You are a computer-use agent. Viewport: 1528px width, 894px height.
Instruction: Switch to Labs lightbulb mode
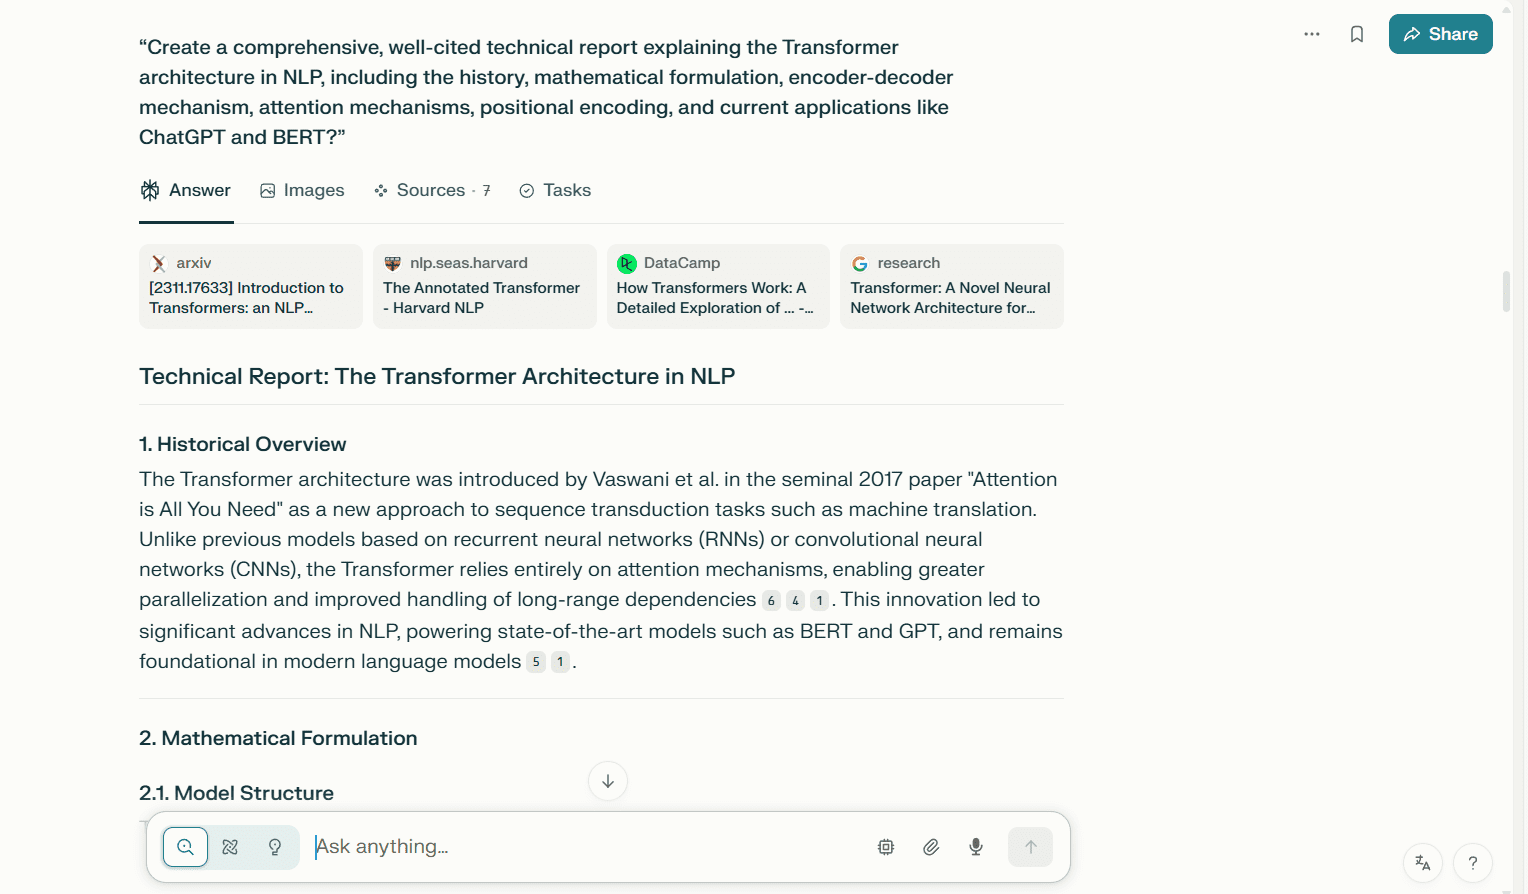click(x=275, y=847)
